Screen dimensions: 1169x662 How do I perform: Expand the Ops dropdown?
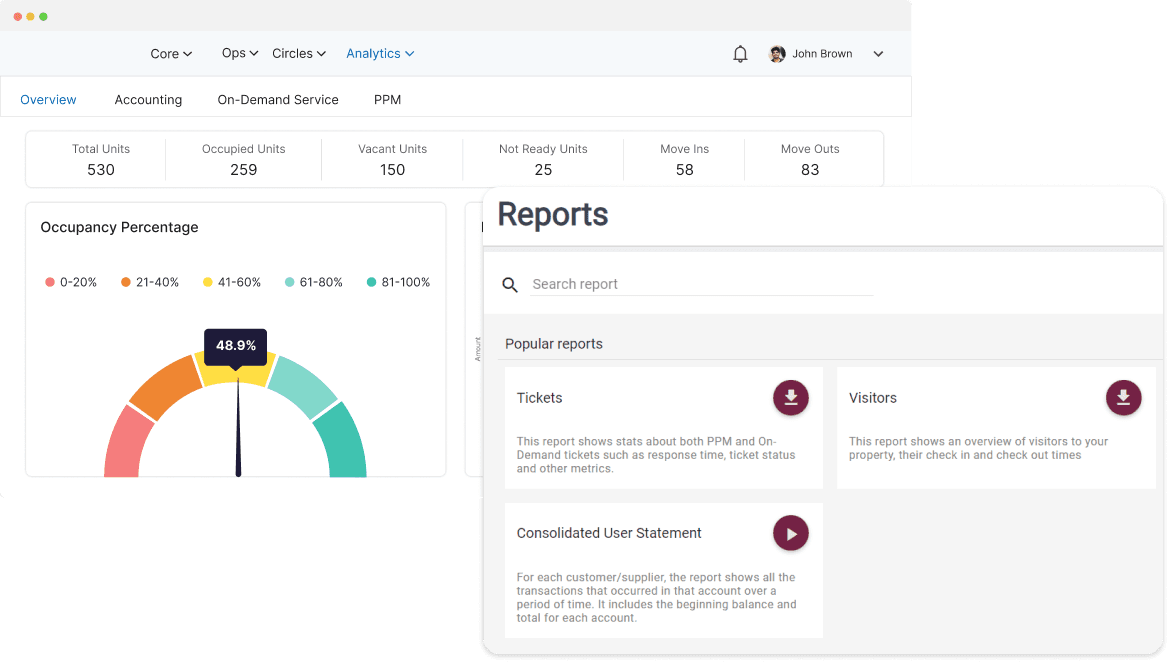[x=239, y=53]
